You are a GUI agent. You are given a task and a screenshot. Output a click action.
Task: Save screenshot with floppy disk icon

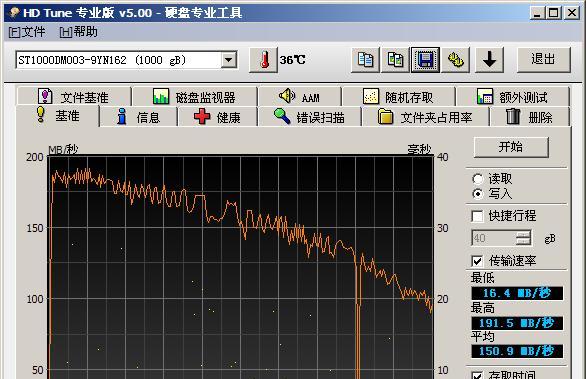coord(425,60)
